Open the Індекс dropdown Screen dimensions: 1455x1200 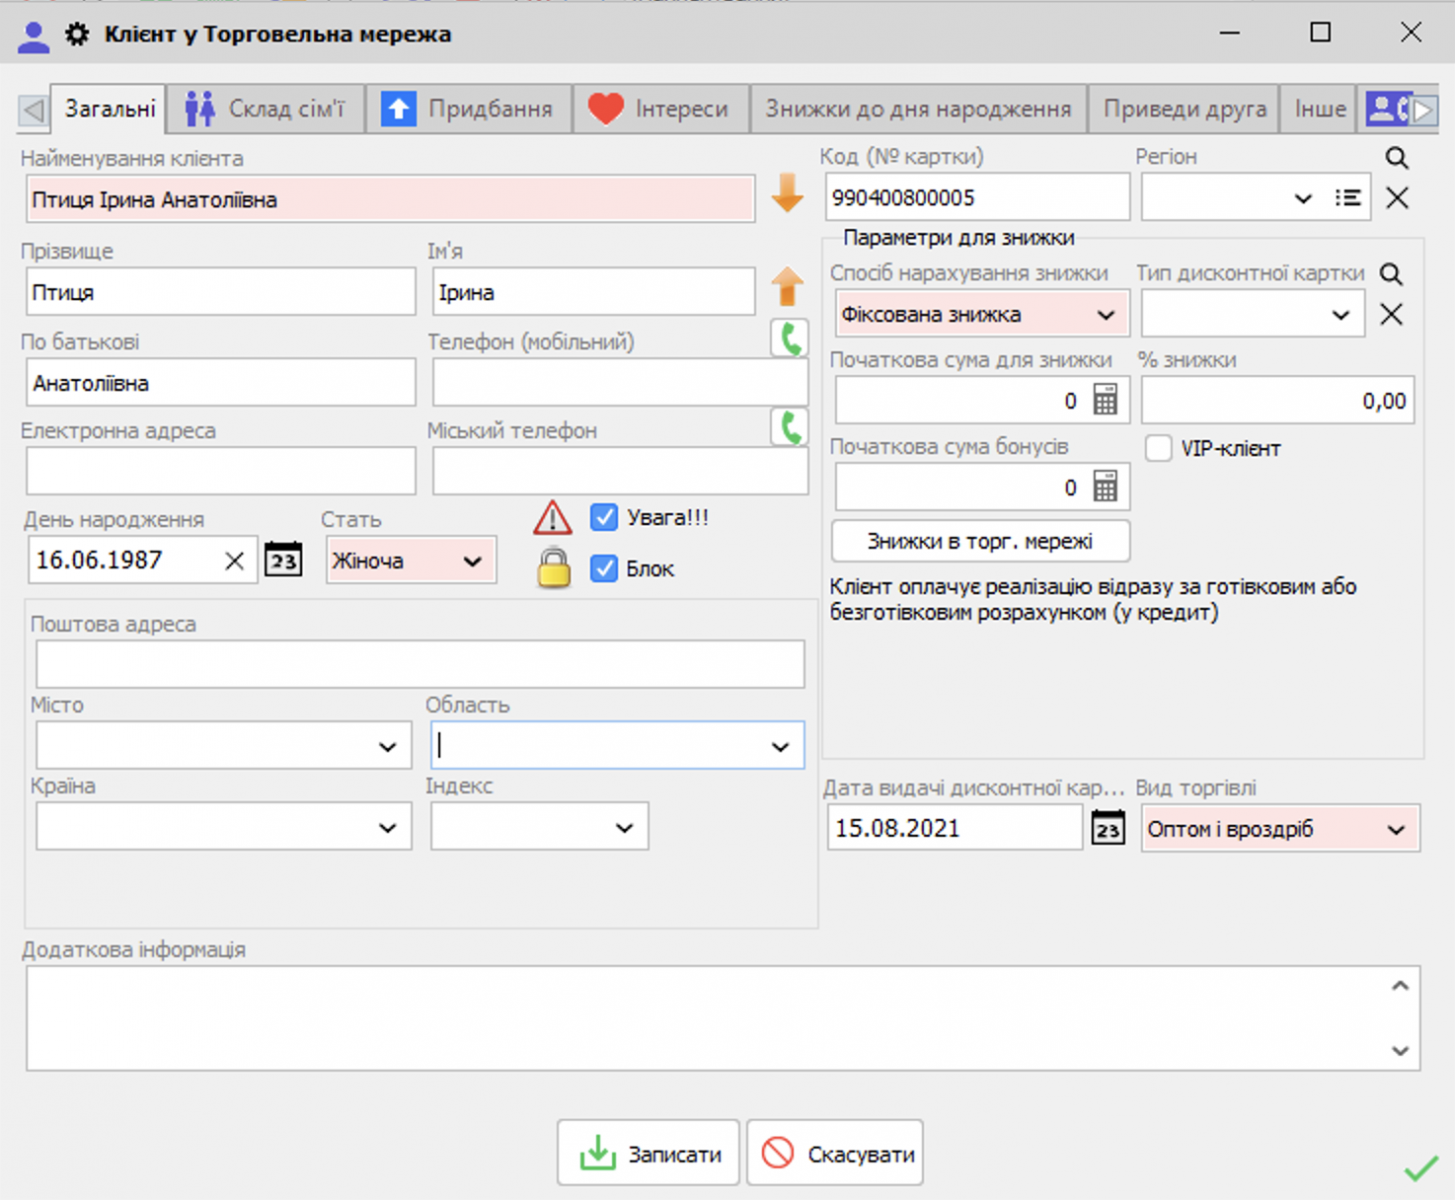coord(624,828)
